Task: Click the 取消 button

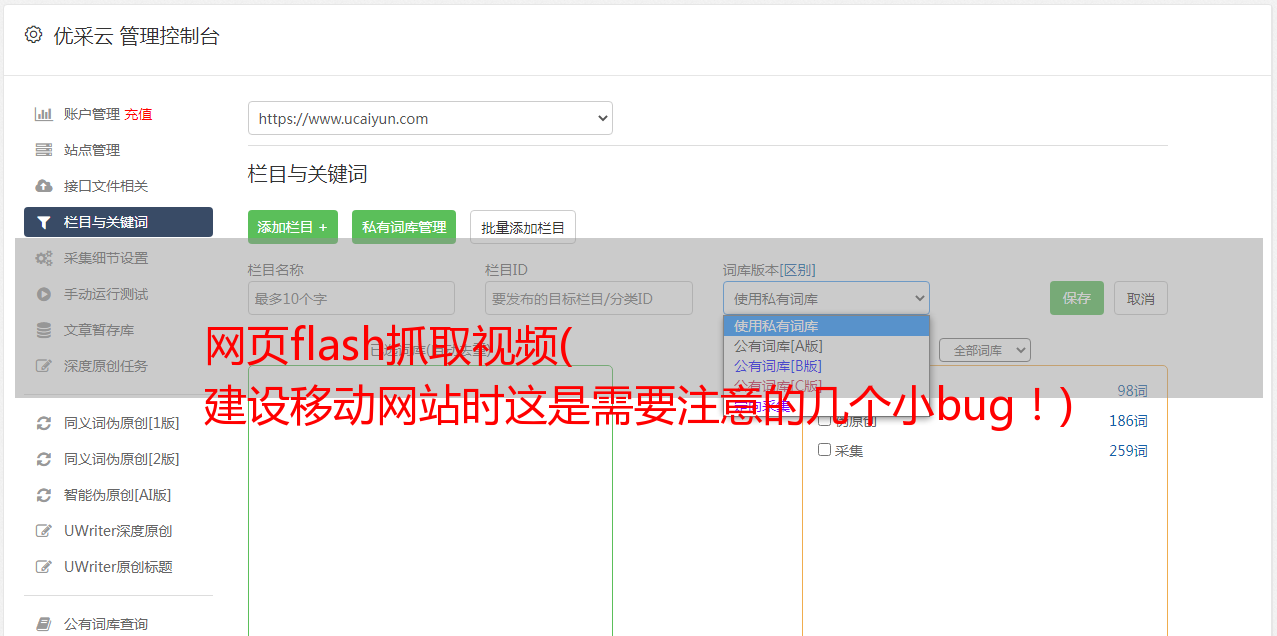Action: click(x=1141, y=298)
